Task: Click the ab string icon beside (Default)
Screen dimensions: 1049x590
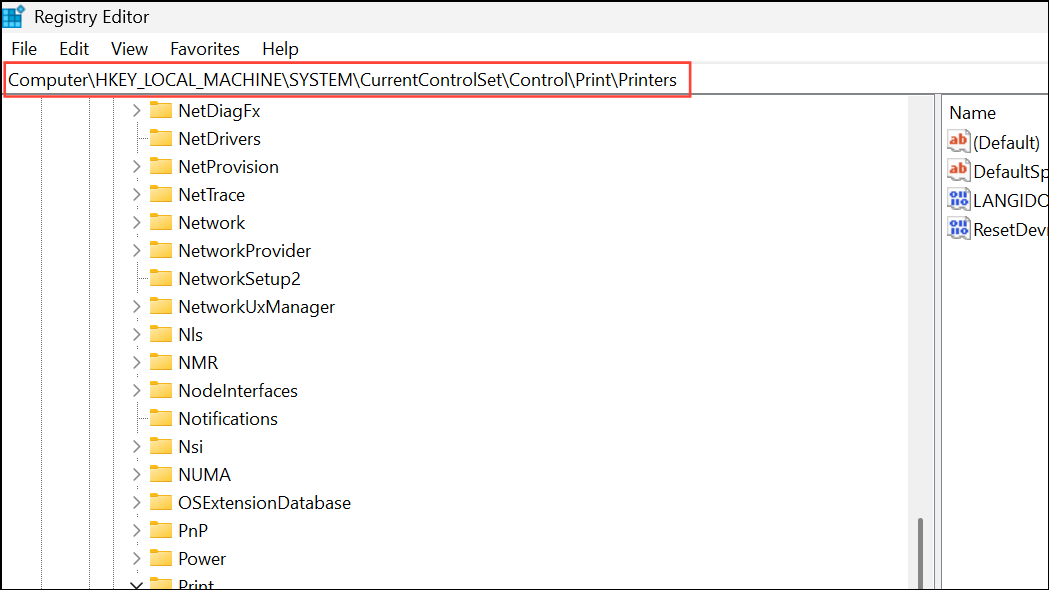Action: pos(958,141)
